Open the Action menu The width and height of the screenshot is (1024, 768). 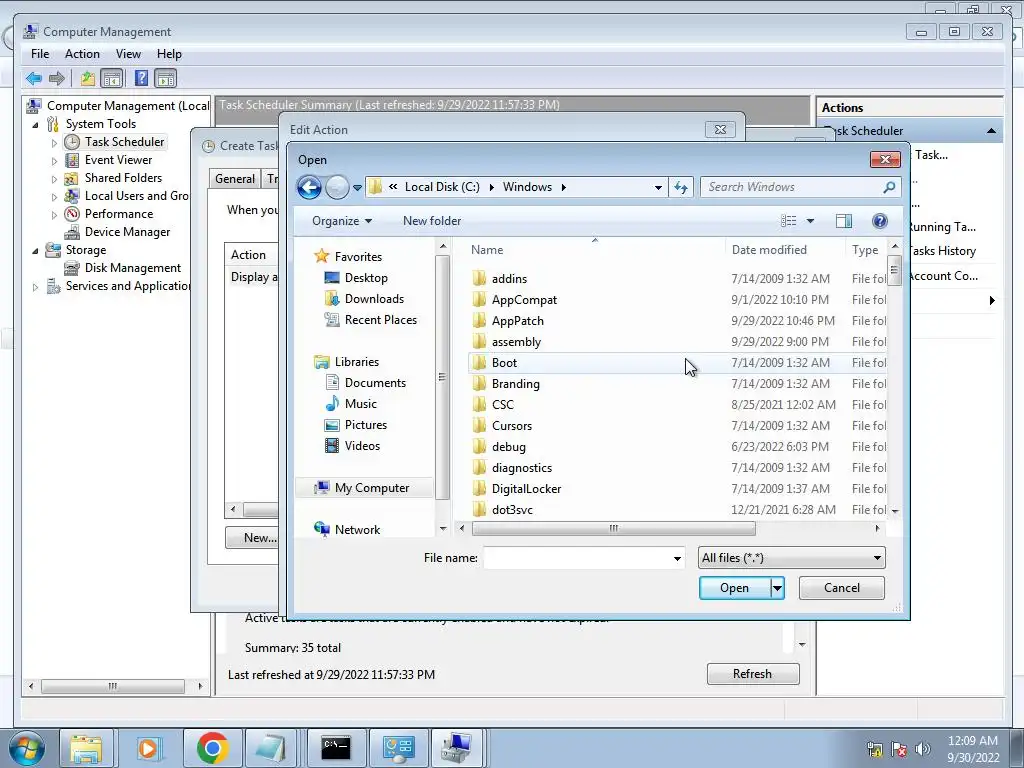pos(82,54)
